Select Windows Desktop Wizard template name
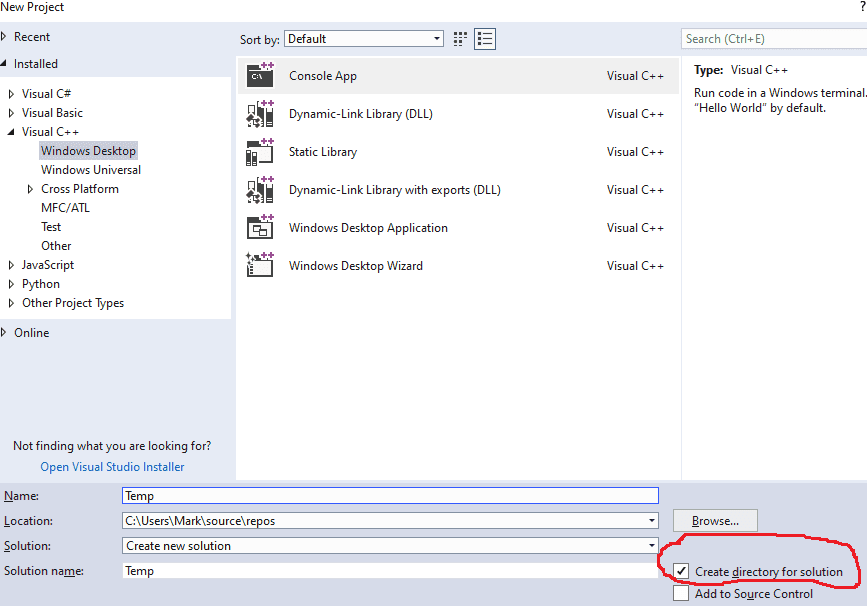This screenshot has height=606, width=867. (356, 265)
